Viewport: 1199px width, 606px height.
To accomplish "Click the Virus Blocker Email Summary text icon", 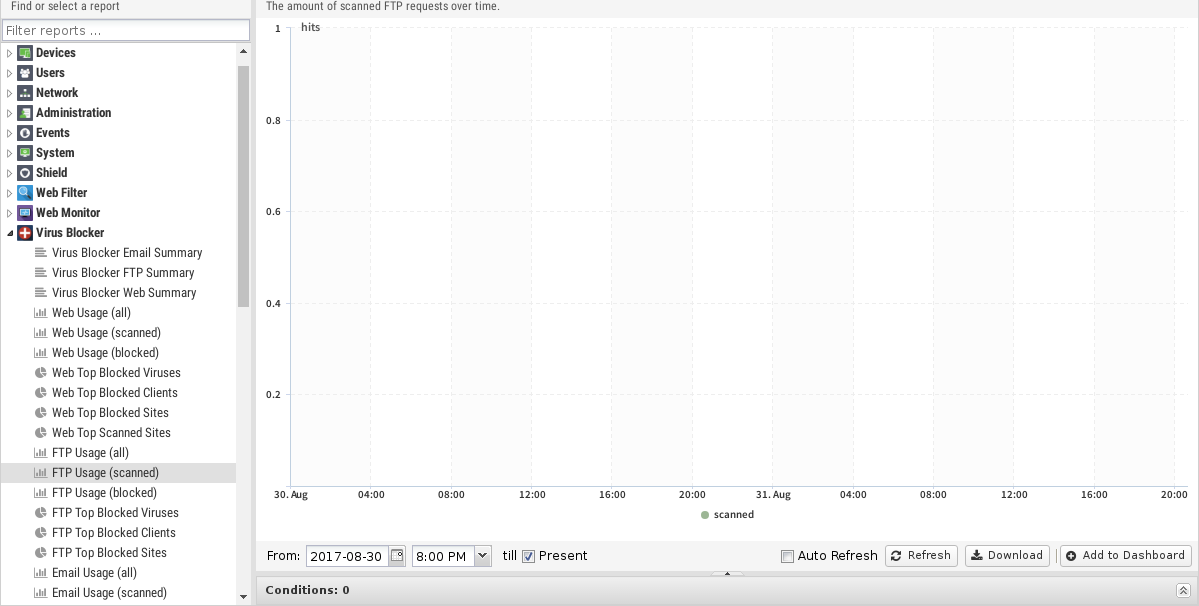I will pyautogui.click(x=41, y=252).
